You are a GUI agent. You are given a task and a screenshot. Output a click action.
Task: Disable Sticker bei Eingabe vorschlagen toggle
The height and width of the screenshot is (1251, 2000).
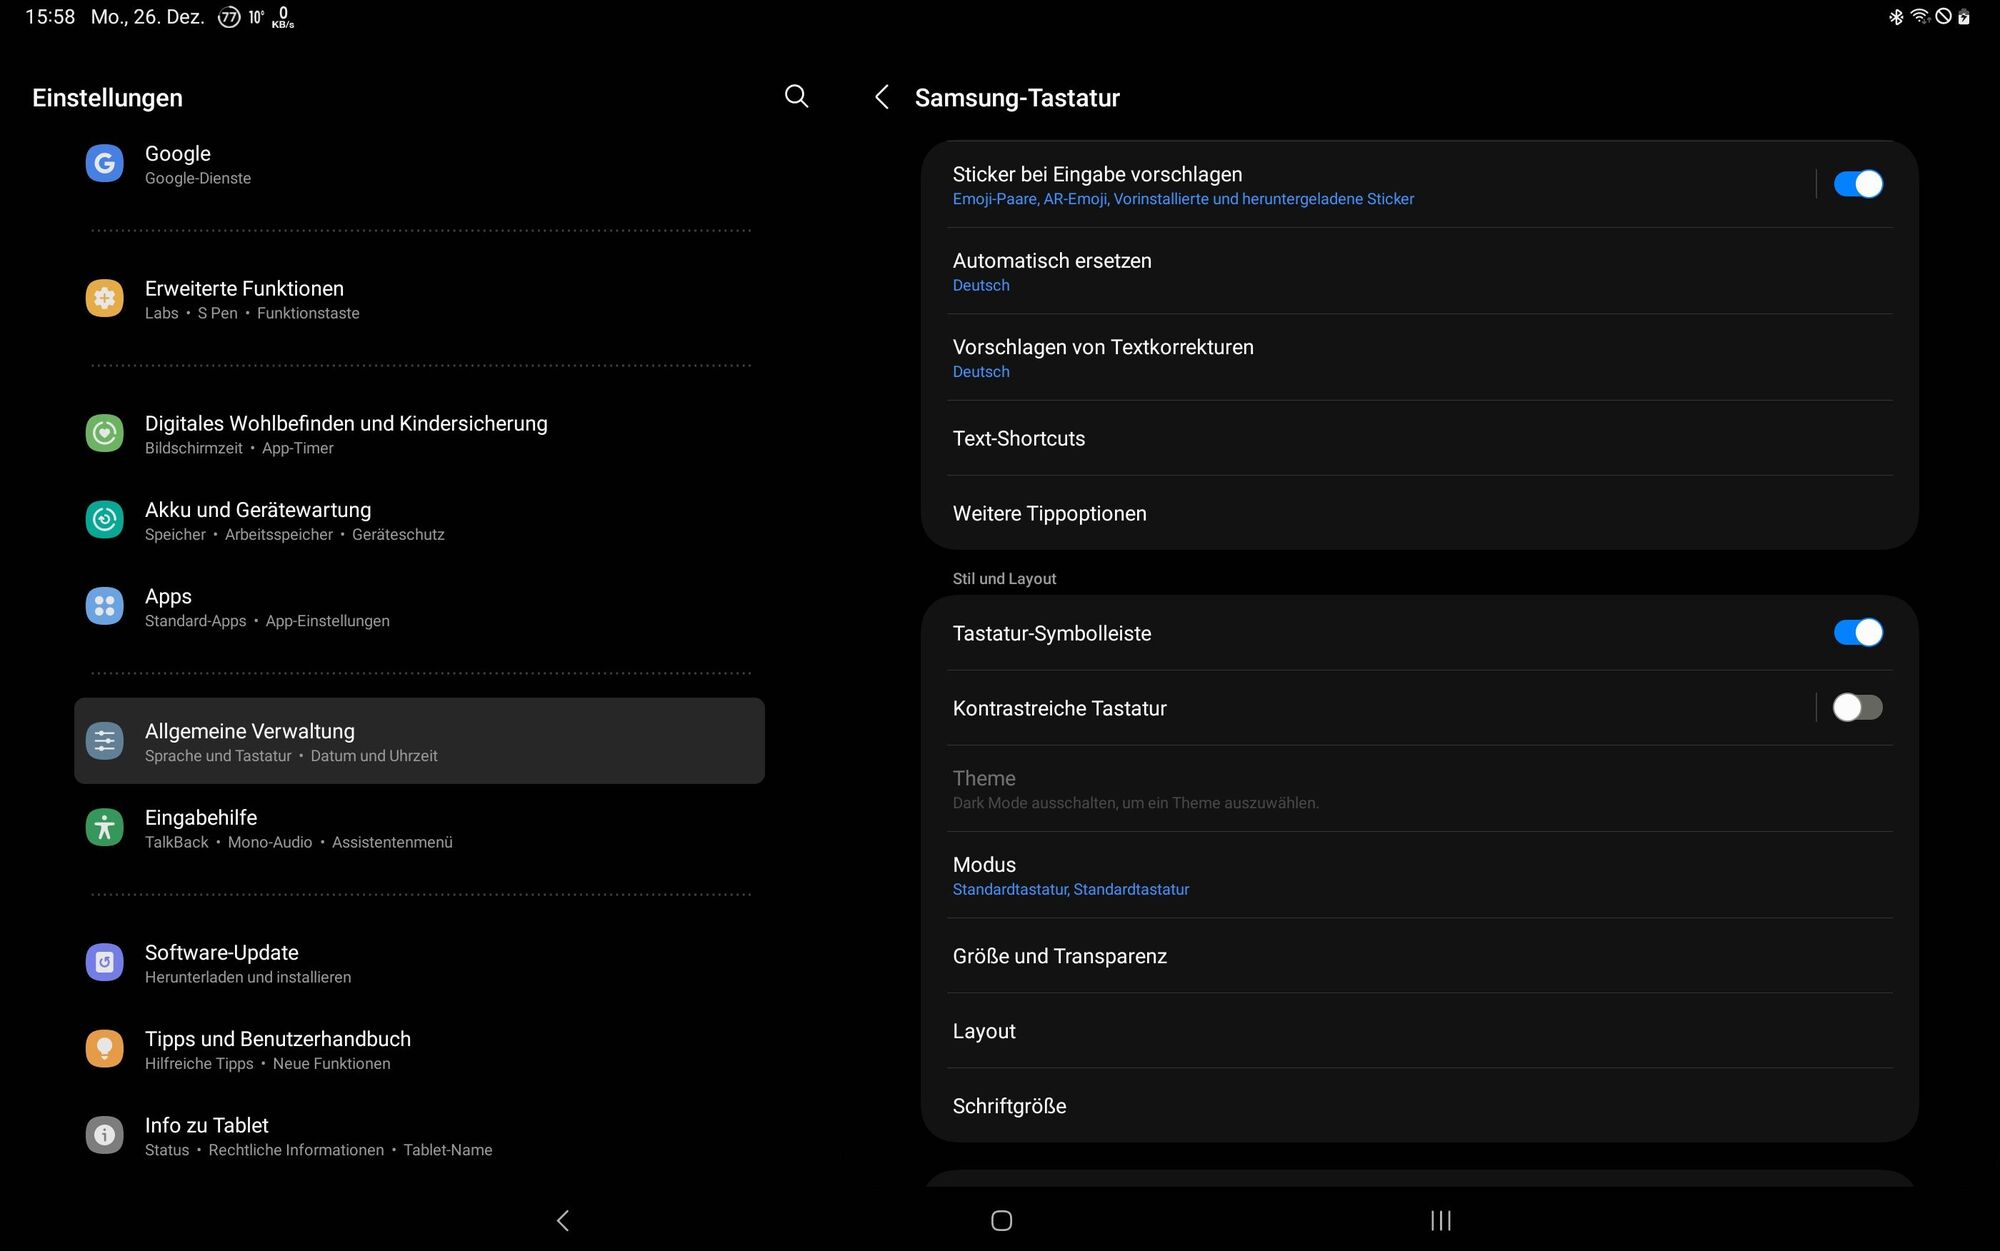pyautogui.click(x=1858, y=184)
